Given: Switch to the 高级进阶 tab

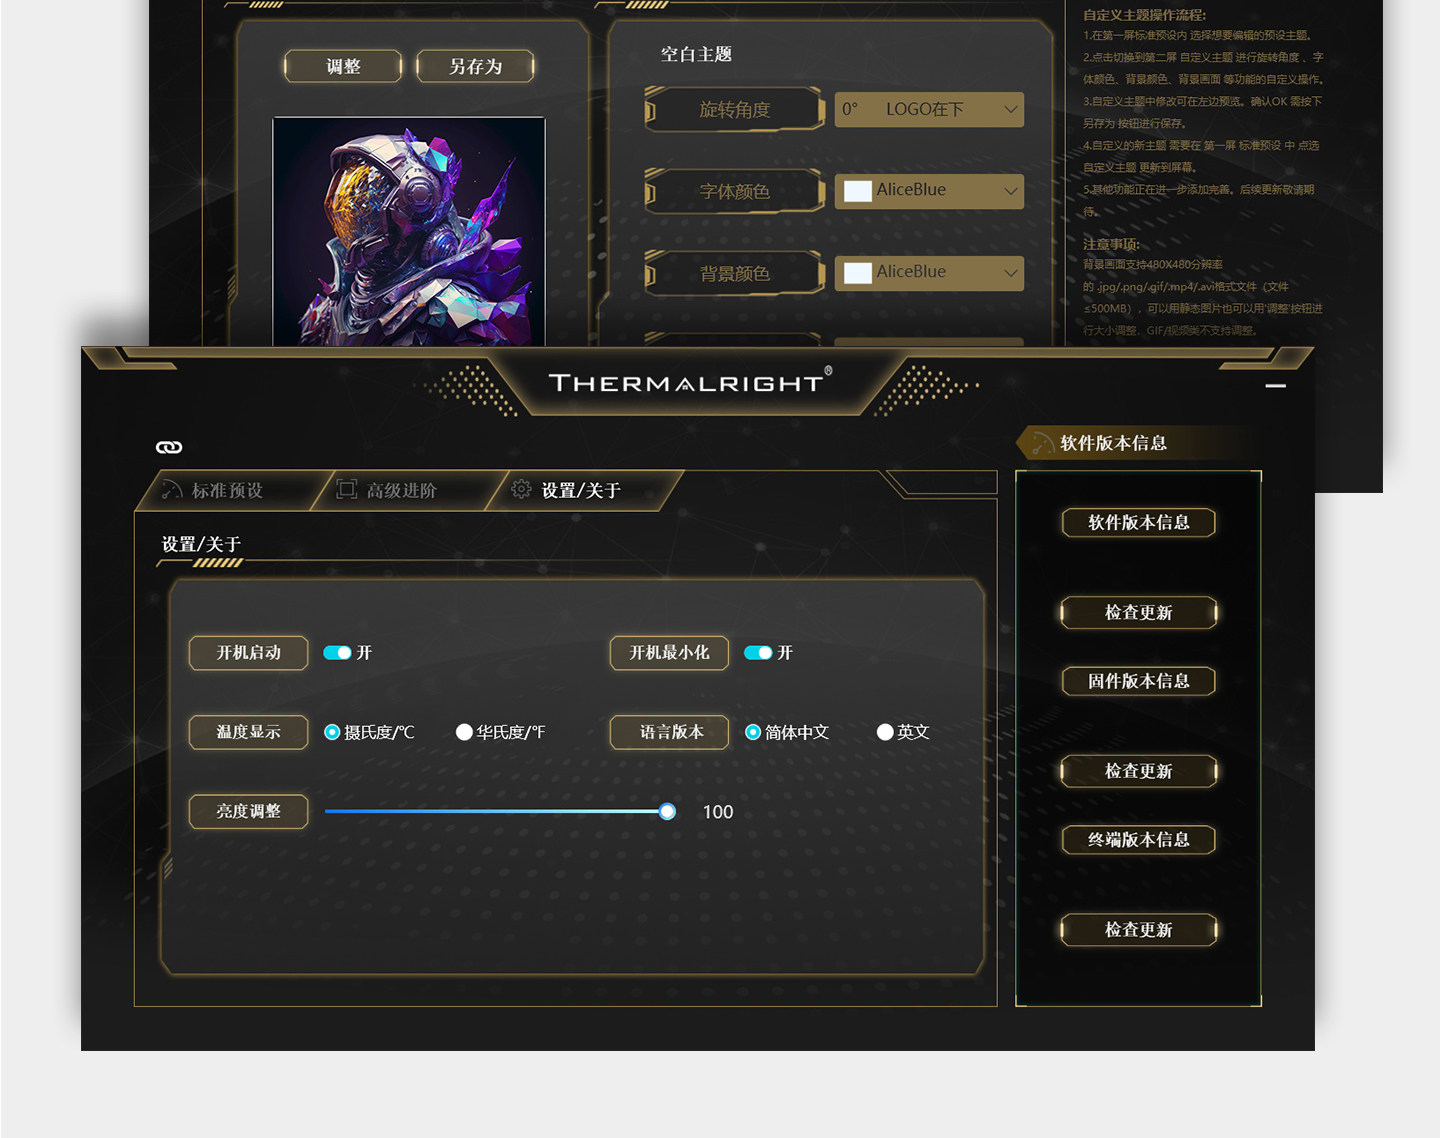Looking at the screenshot, I should point(402,490).
